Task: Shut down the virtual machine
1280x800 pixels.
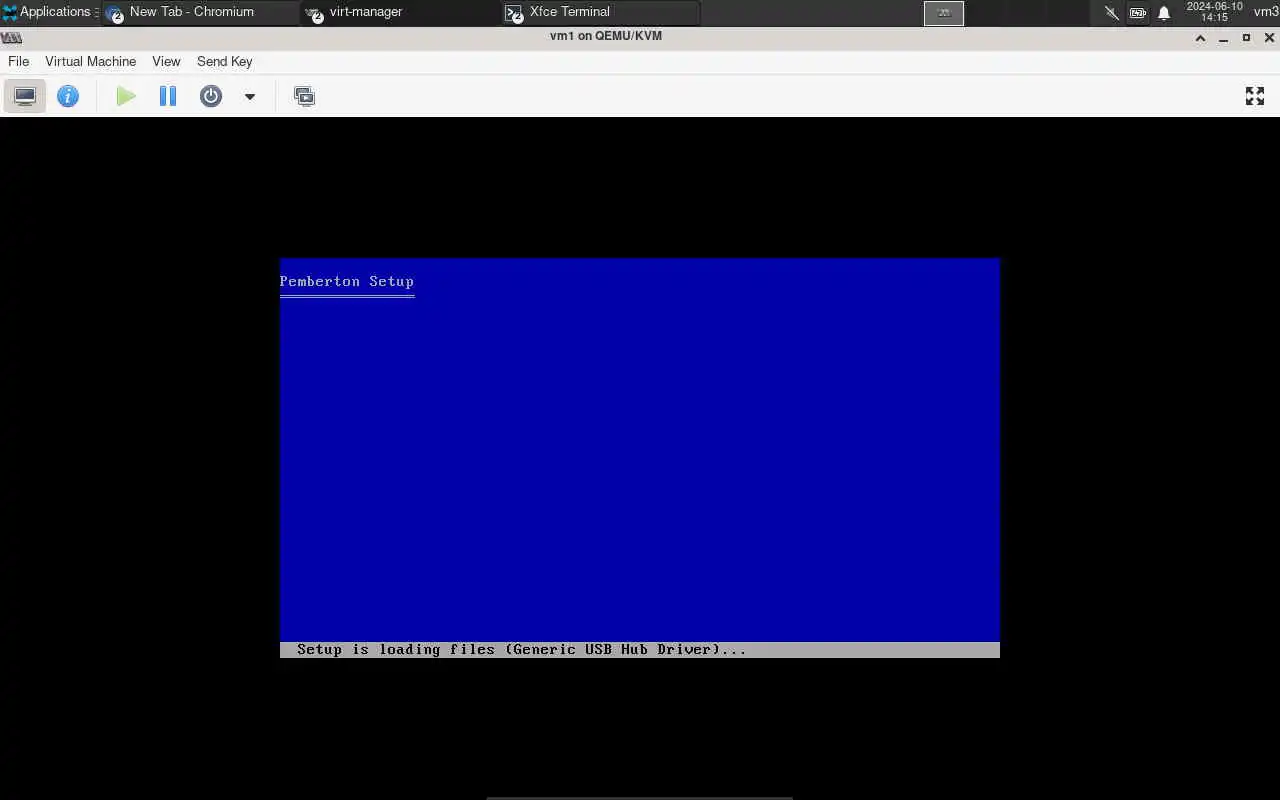Action: click(x=211, y=96)
